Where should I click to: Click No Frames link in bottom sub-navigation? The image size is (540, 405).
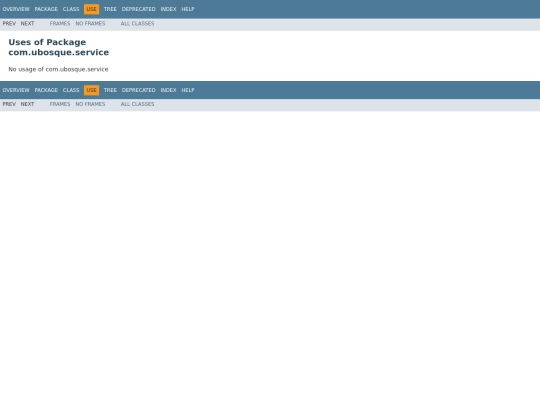pyautogui.click(x=90, y=104)
